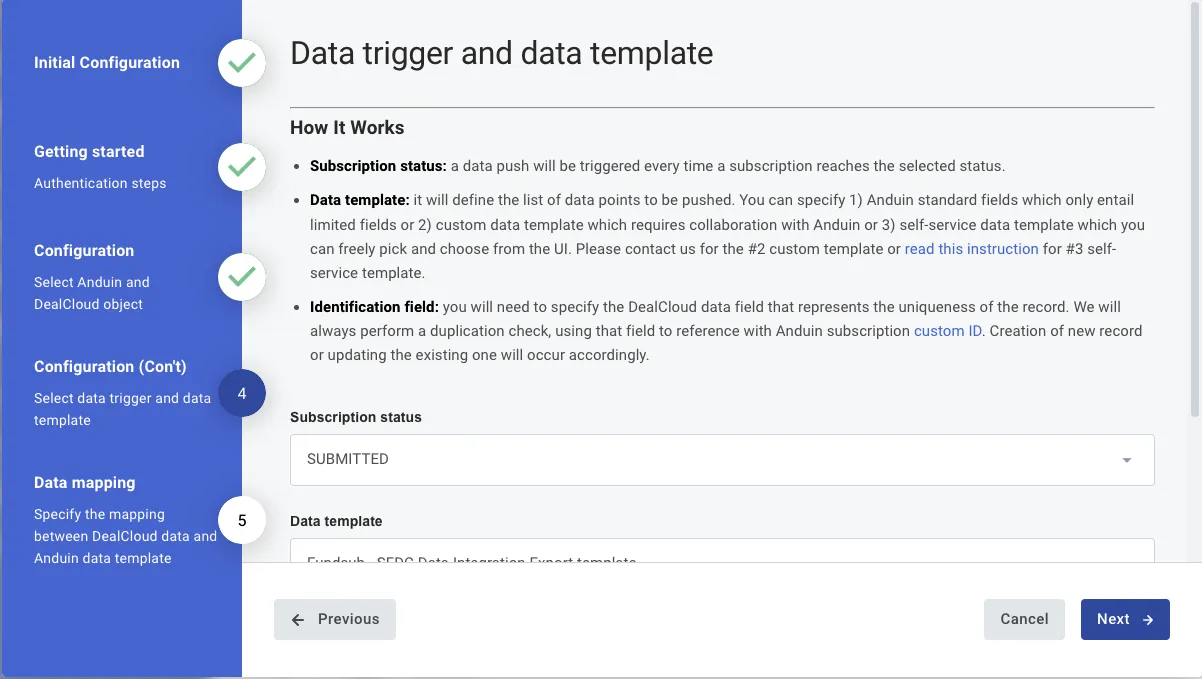The width and height of the screenshot is (1202, 679).
Task: Proceed with the Next button
Action: click(x=1125, y=619)
